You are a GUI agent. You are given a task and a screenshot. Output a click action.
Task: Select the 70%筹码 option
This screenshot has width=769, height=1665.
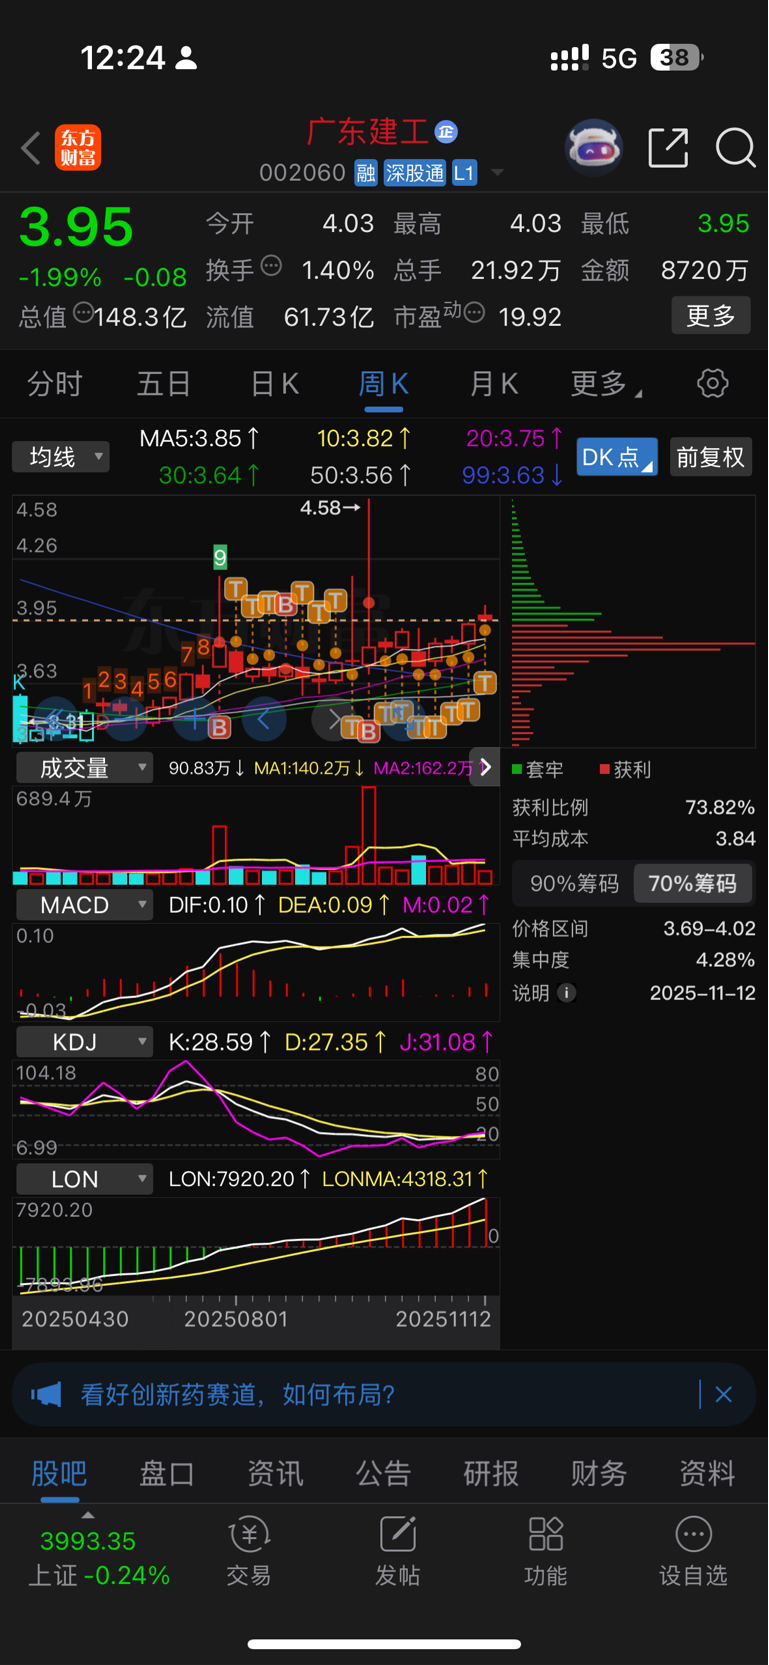[692, 884]
